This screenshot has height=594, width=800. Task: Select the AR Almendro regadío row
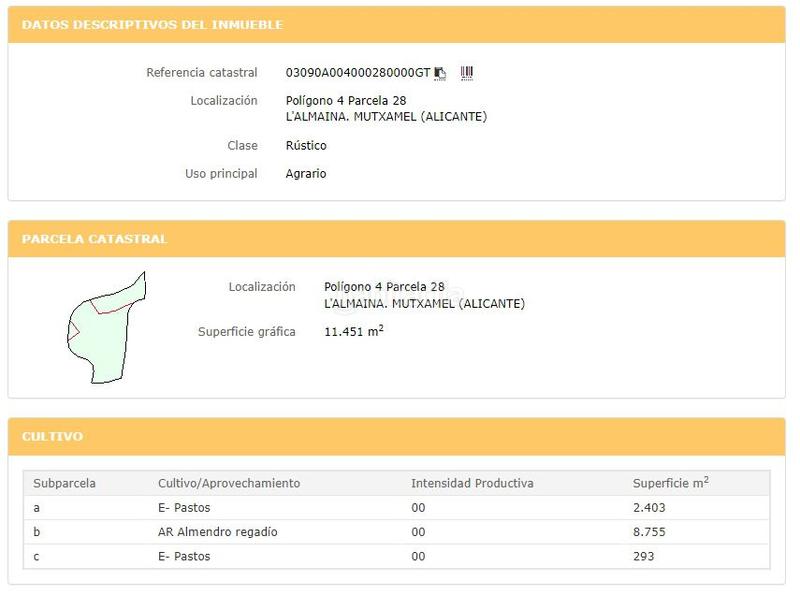[217, 532]
